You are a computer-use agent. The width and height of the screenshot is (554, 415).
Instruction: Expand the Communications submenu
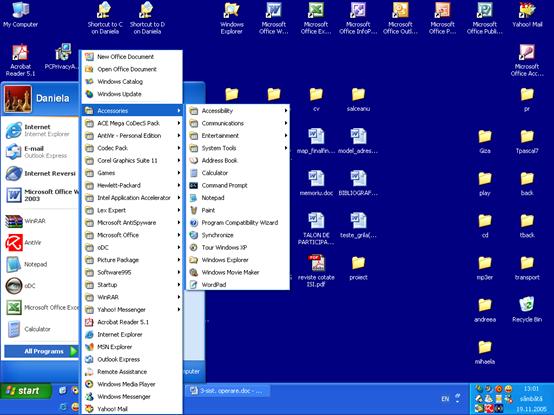coord(238,123)
